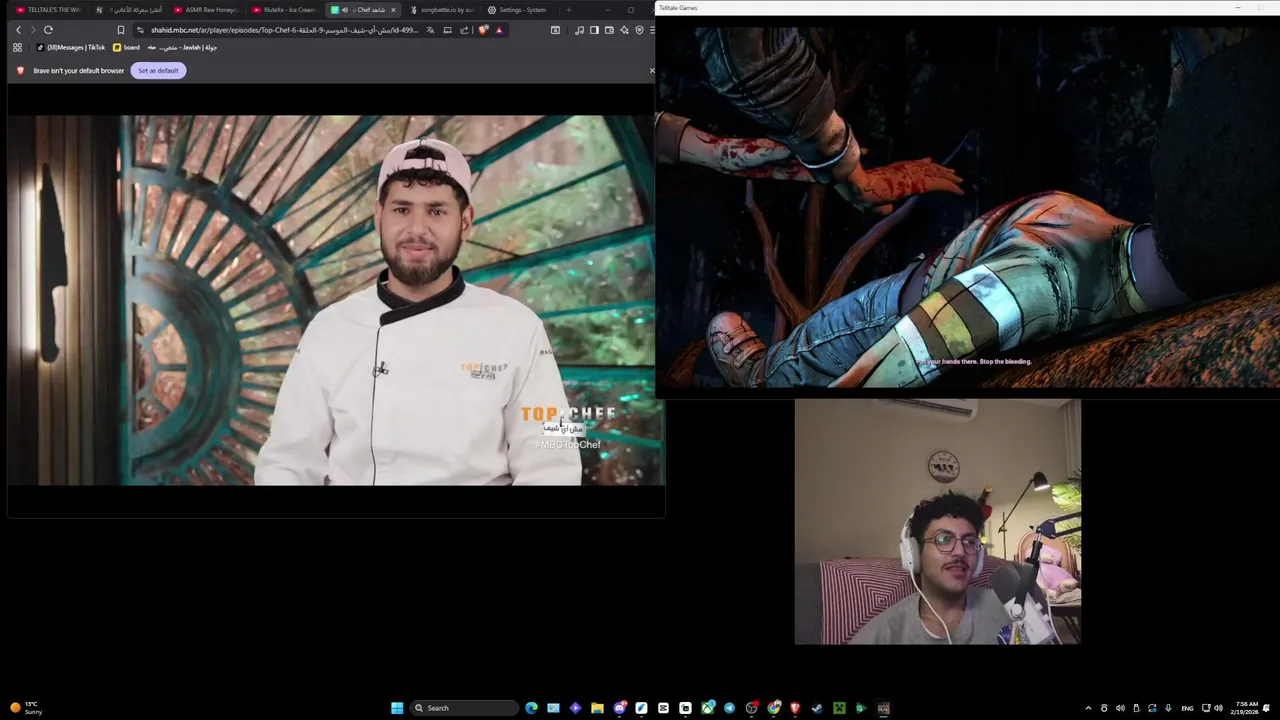Open the ENG language switcher
The width and height of the screenshot is (1280, 720).
(1187, 708)
